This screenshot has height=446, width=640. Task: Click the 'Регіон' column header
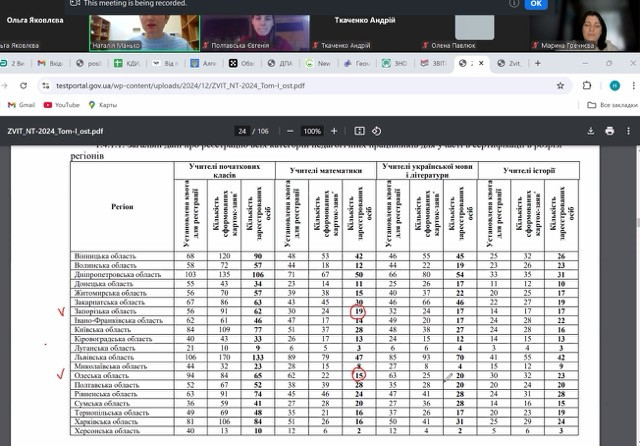tap(122, 206)
